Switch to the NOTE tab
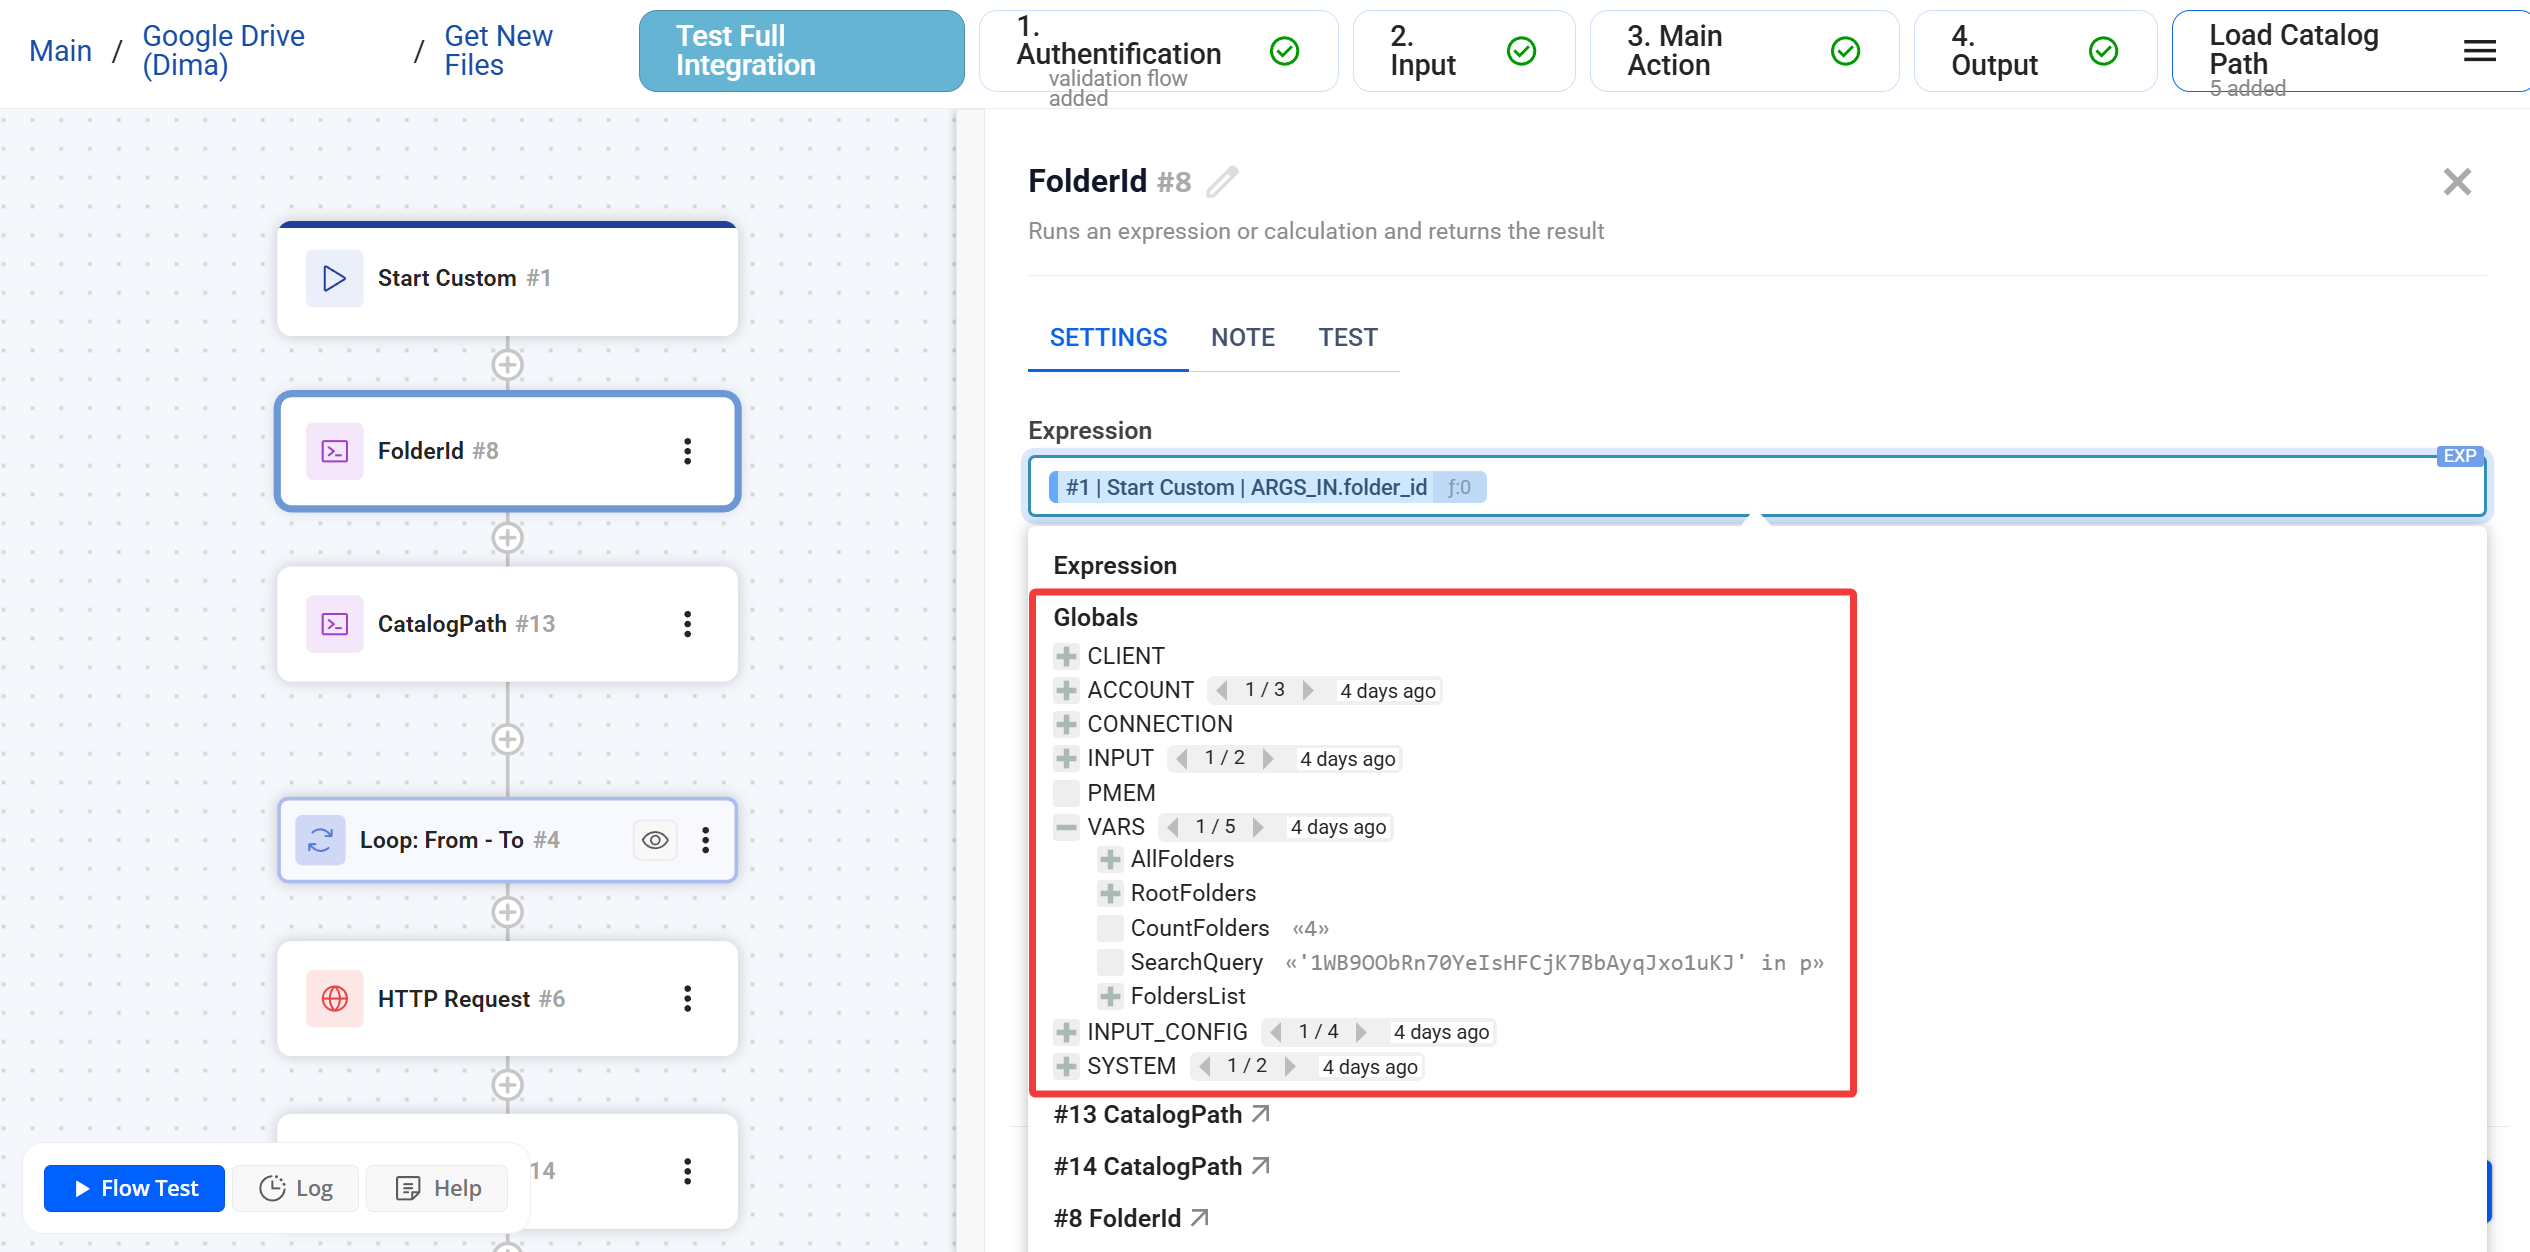 click(1242, 337)
